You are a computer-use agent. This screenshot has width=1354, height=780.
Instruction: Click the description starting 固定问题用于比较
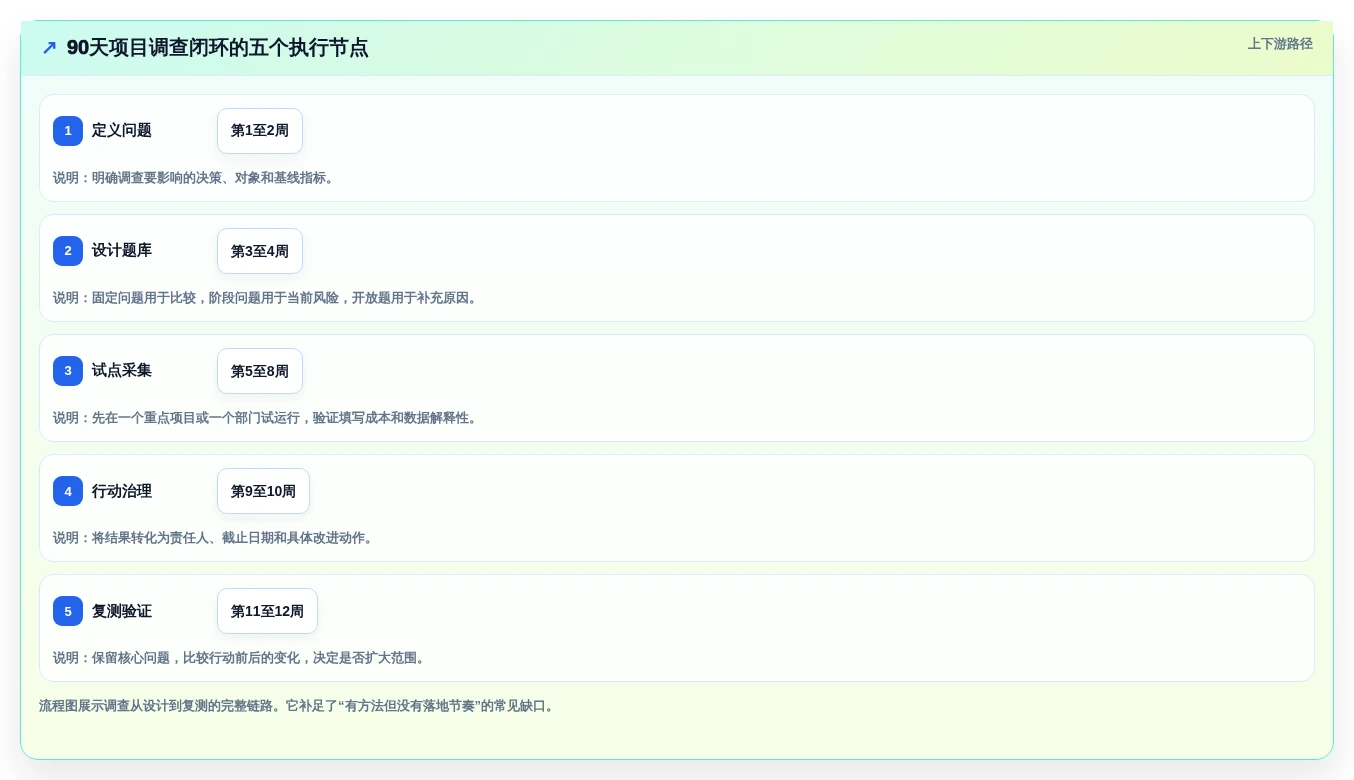point(268,298)
